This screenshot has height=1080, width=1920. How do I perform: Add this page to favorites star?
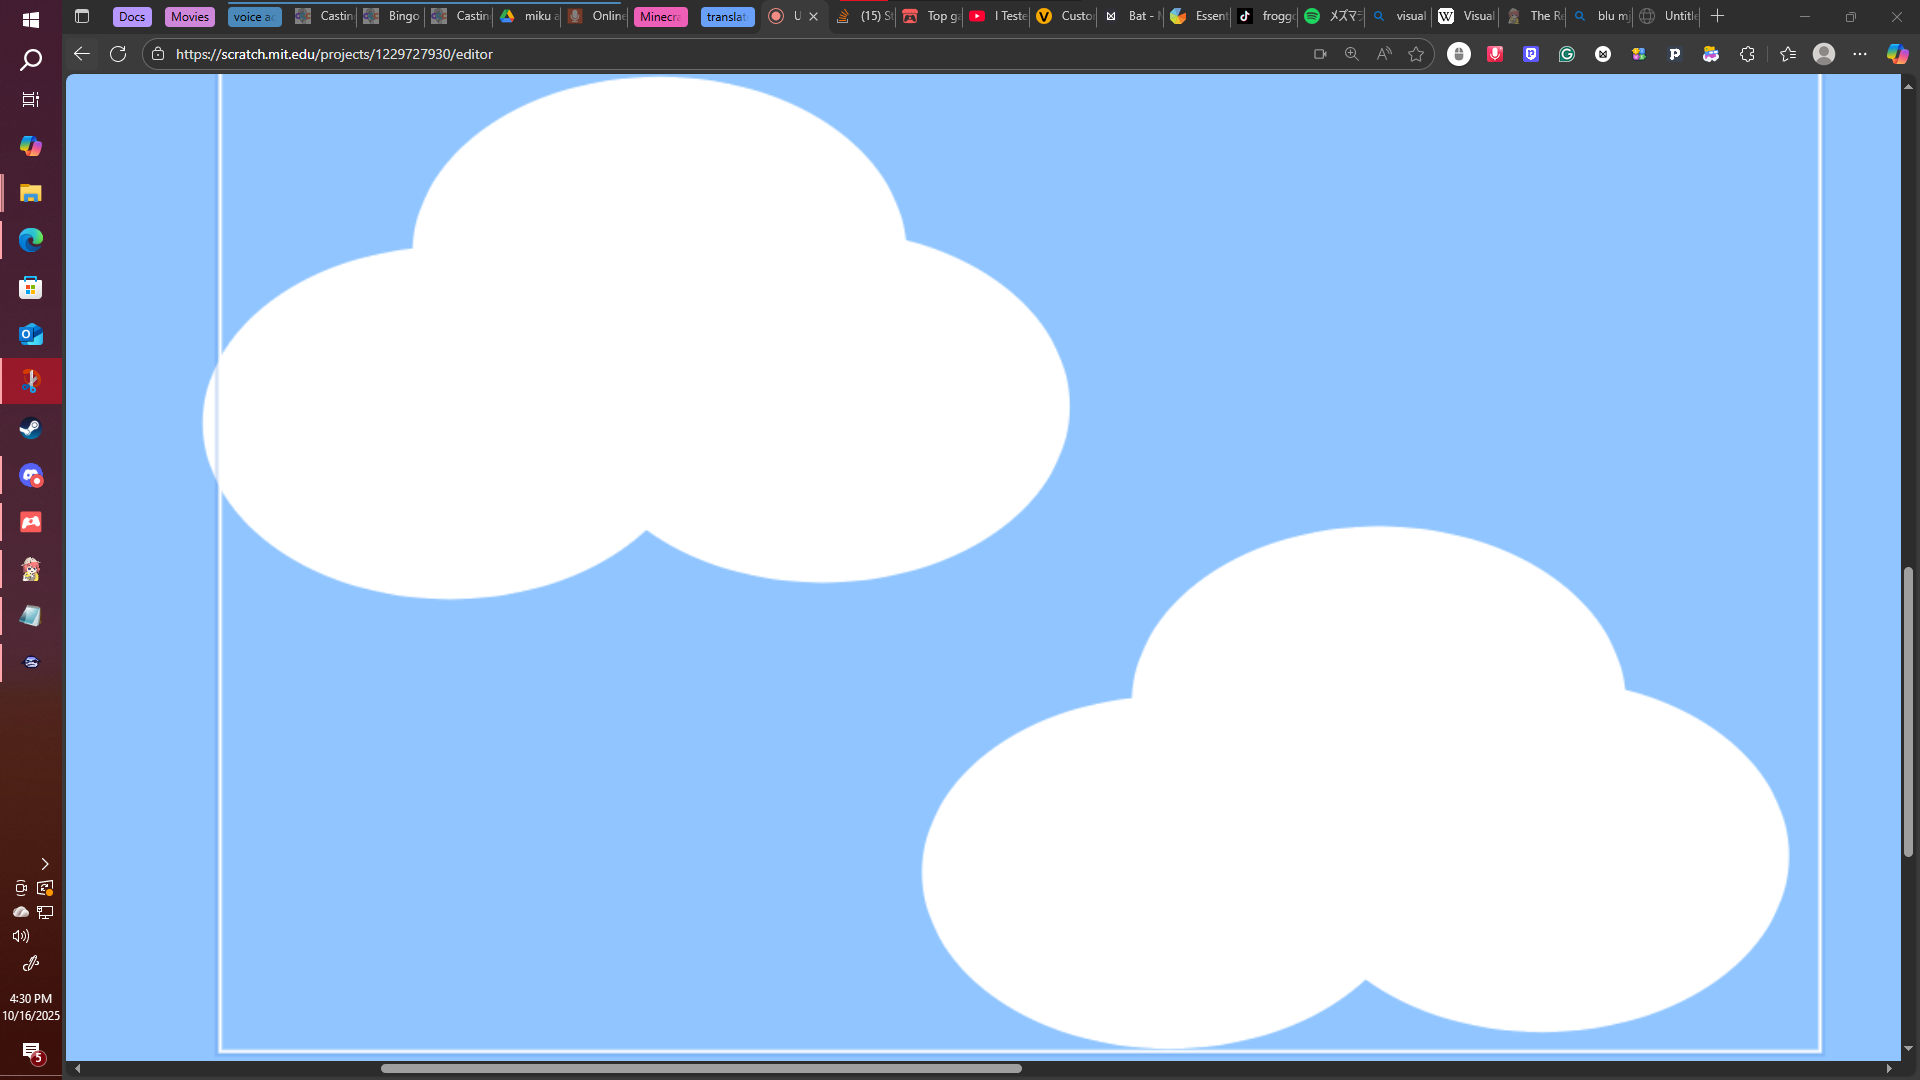(x=1416, y=54)
